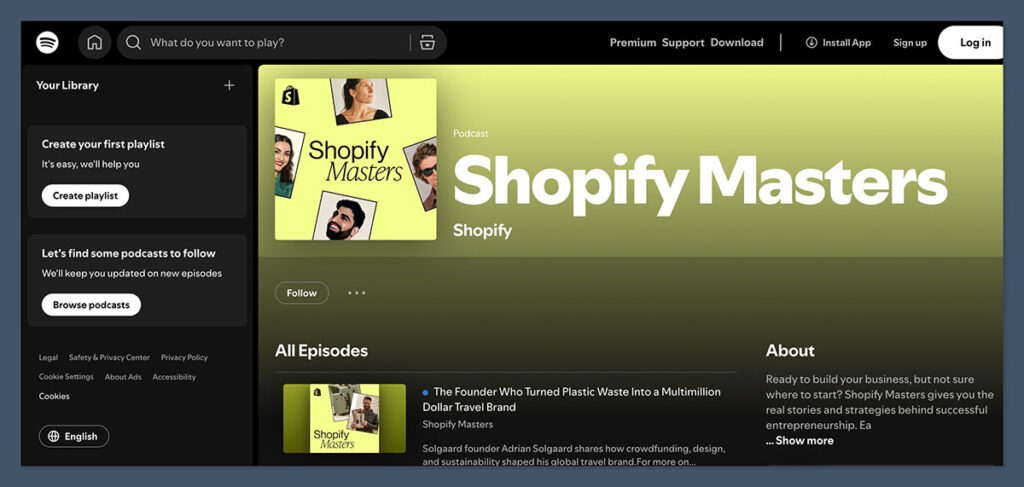
Task: Open the English language selector
Action: point(74,436)
